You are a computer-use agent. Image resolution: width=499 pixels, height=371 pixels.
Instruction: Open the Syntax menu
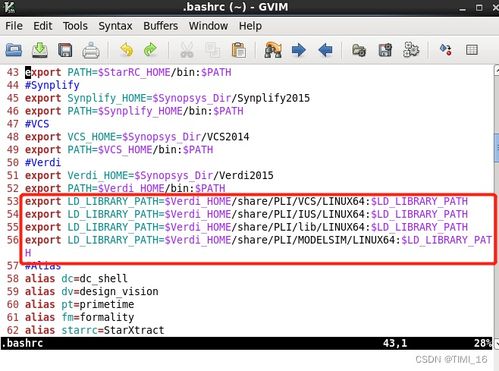[115, 26]
